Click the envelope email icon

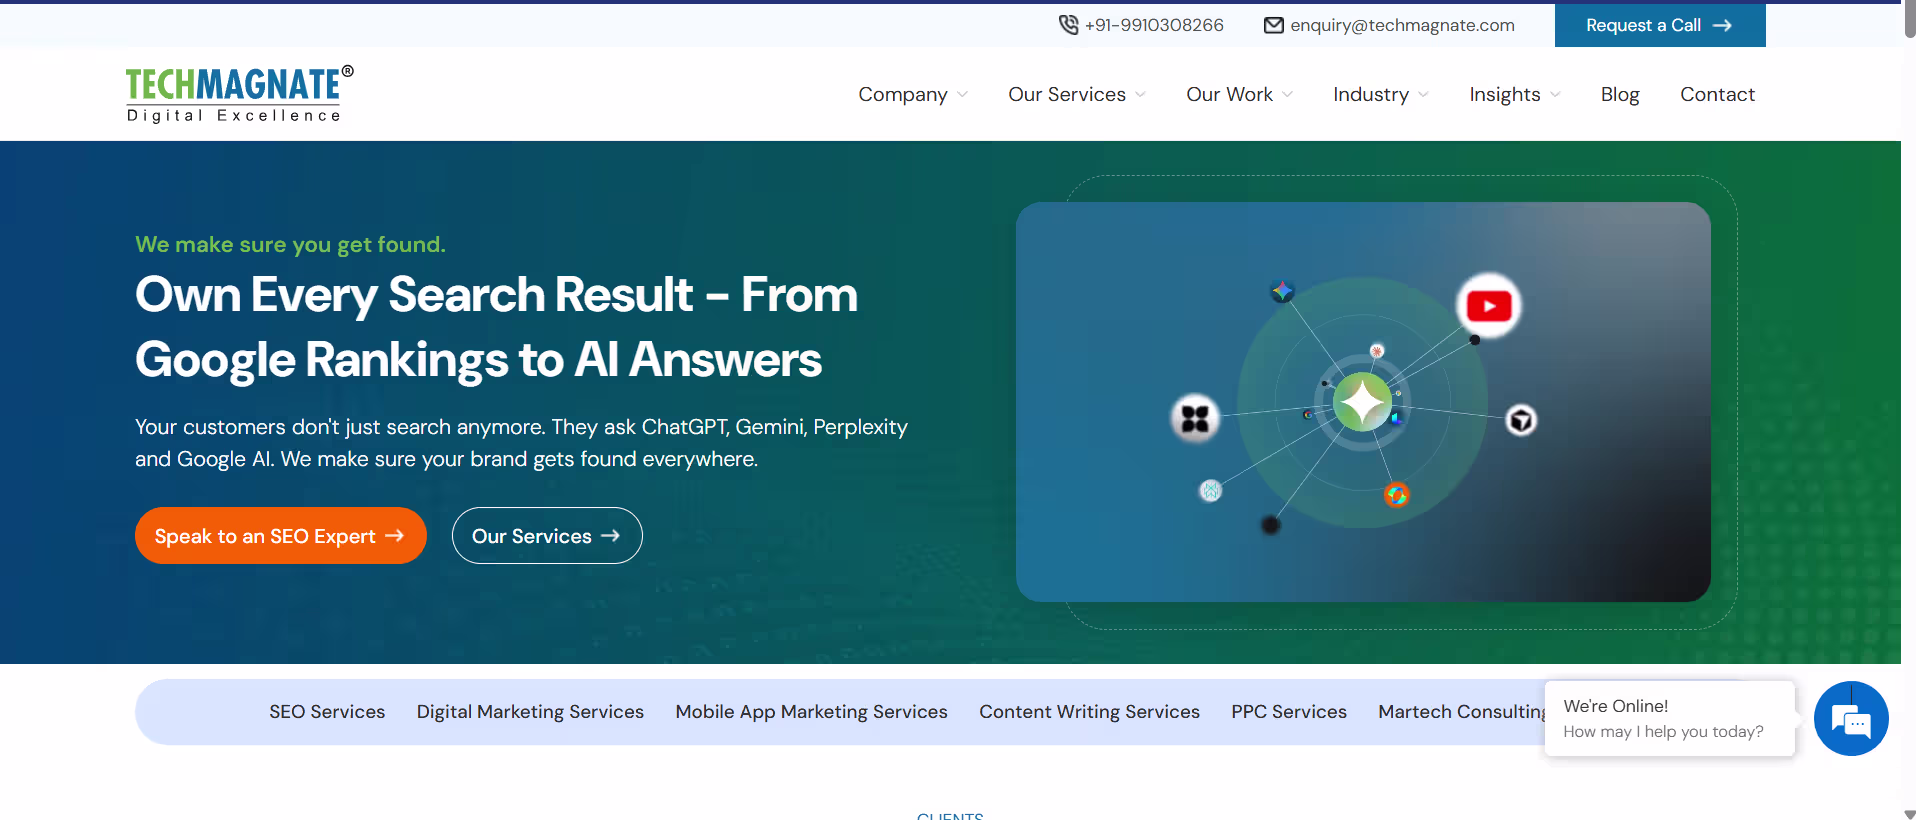(x=1274, y=25)
